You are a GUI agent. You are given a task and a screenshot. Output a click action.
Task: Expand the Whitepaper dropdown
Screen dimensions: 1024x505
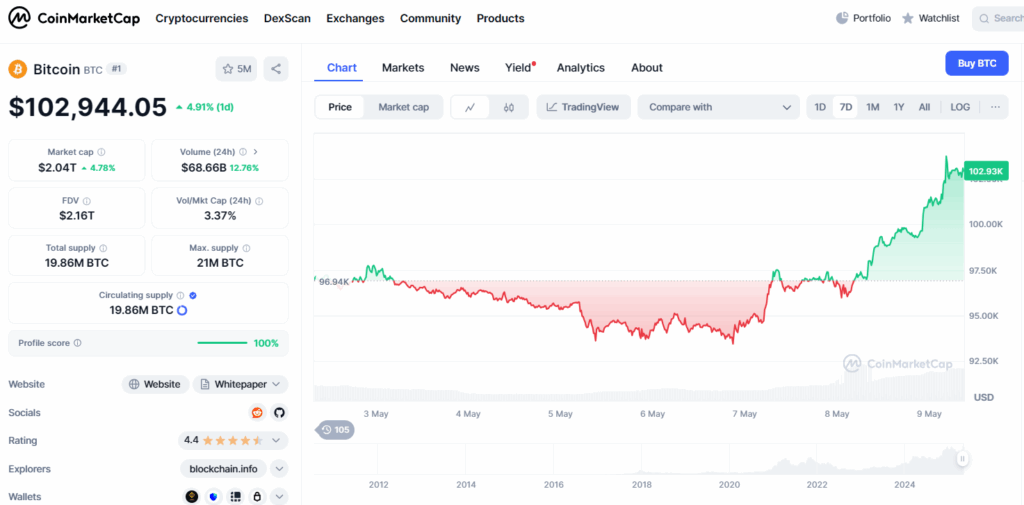[x=240, y=384]
